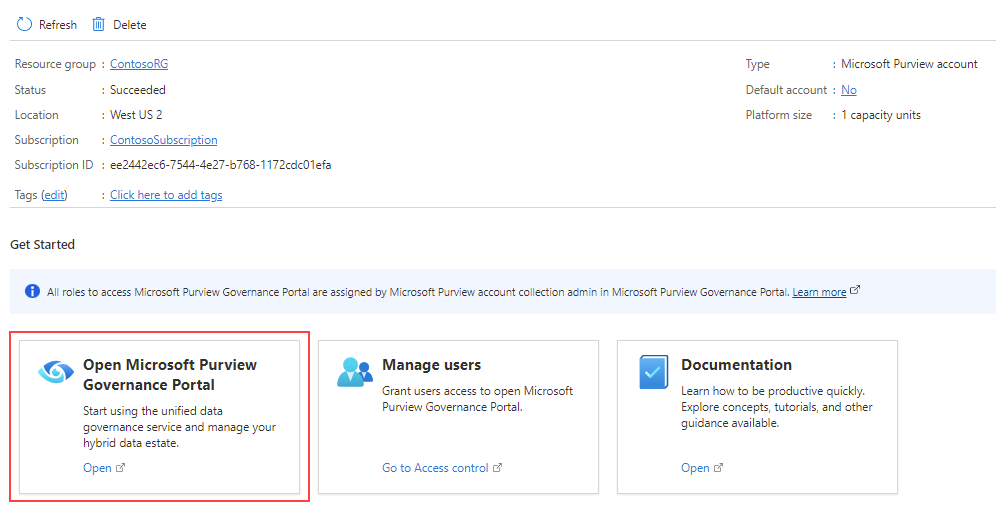
Task: Click the blue info icon in banner
Action: point(32,291)
